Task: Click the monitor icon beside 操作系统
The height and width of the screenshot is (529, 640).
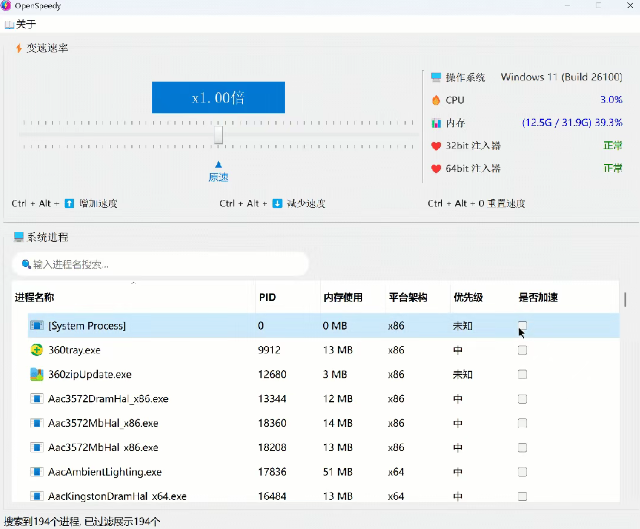Action: (x=436, y=77)
